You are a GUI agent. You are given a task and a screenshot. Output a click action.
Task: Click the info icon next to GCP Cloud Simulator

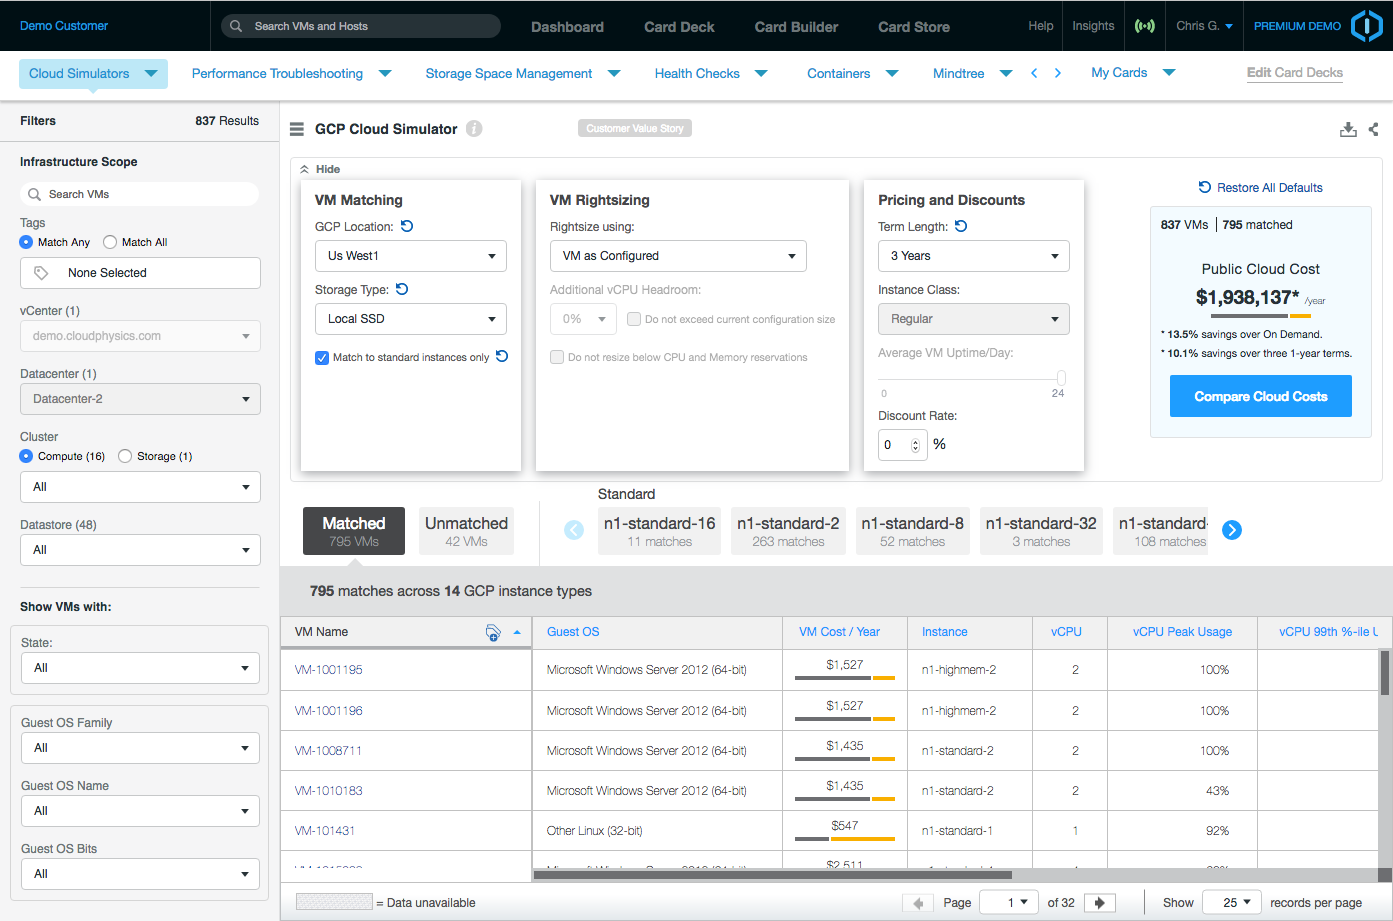(474, 129)
